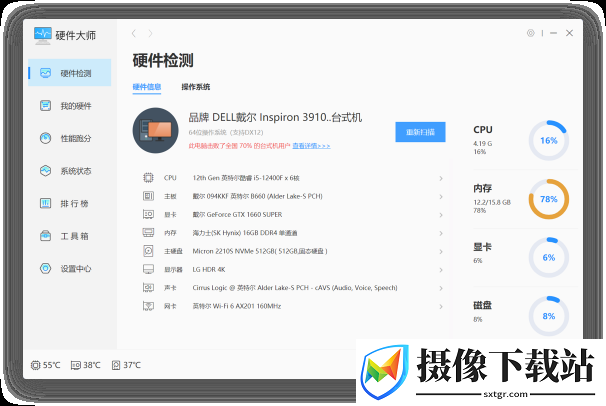This screenshot has width=606, height=406.
Task: Click the 4.19 G CPU frequency value
Action: click(483, 143)
